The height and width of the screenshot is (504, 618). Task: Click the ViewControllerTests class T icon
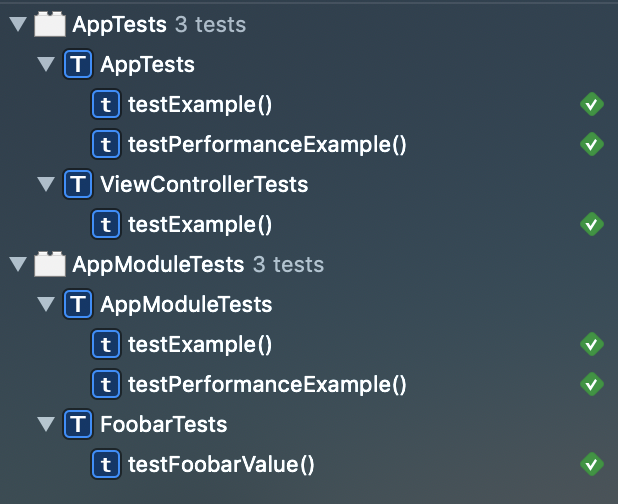[x=78, y=184]
